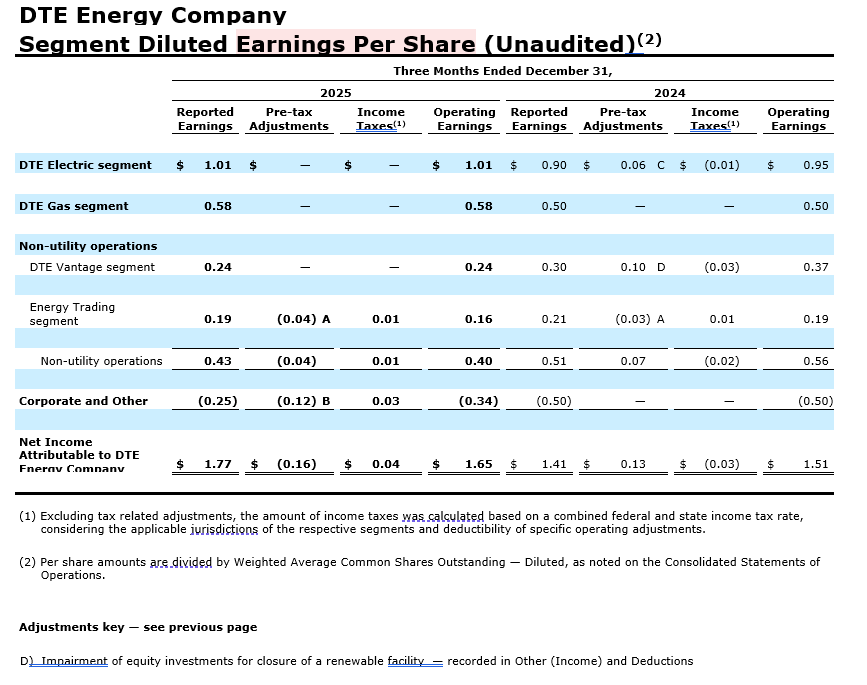Screen dimensions: 867x685
Task: Click the 1.51 total operating earnings for 2024
Action: [x=815, y=464]
